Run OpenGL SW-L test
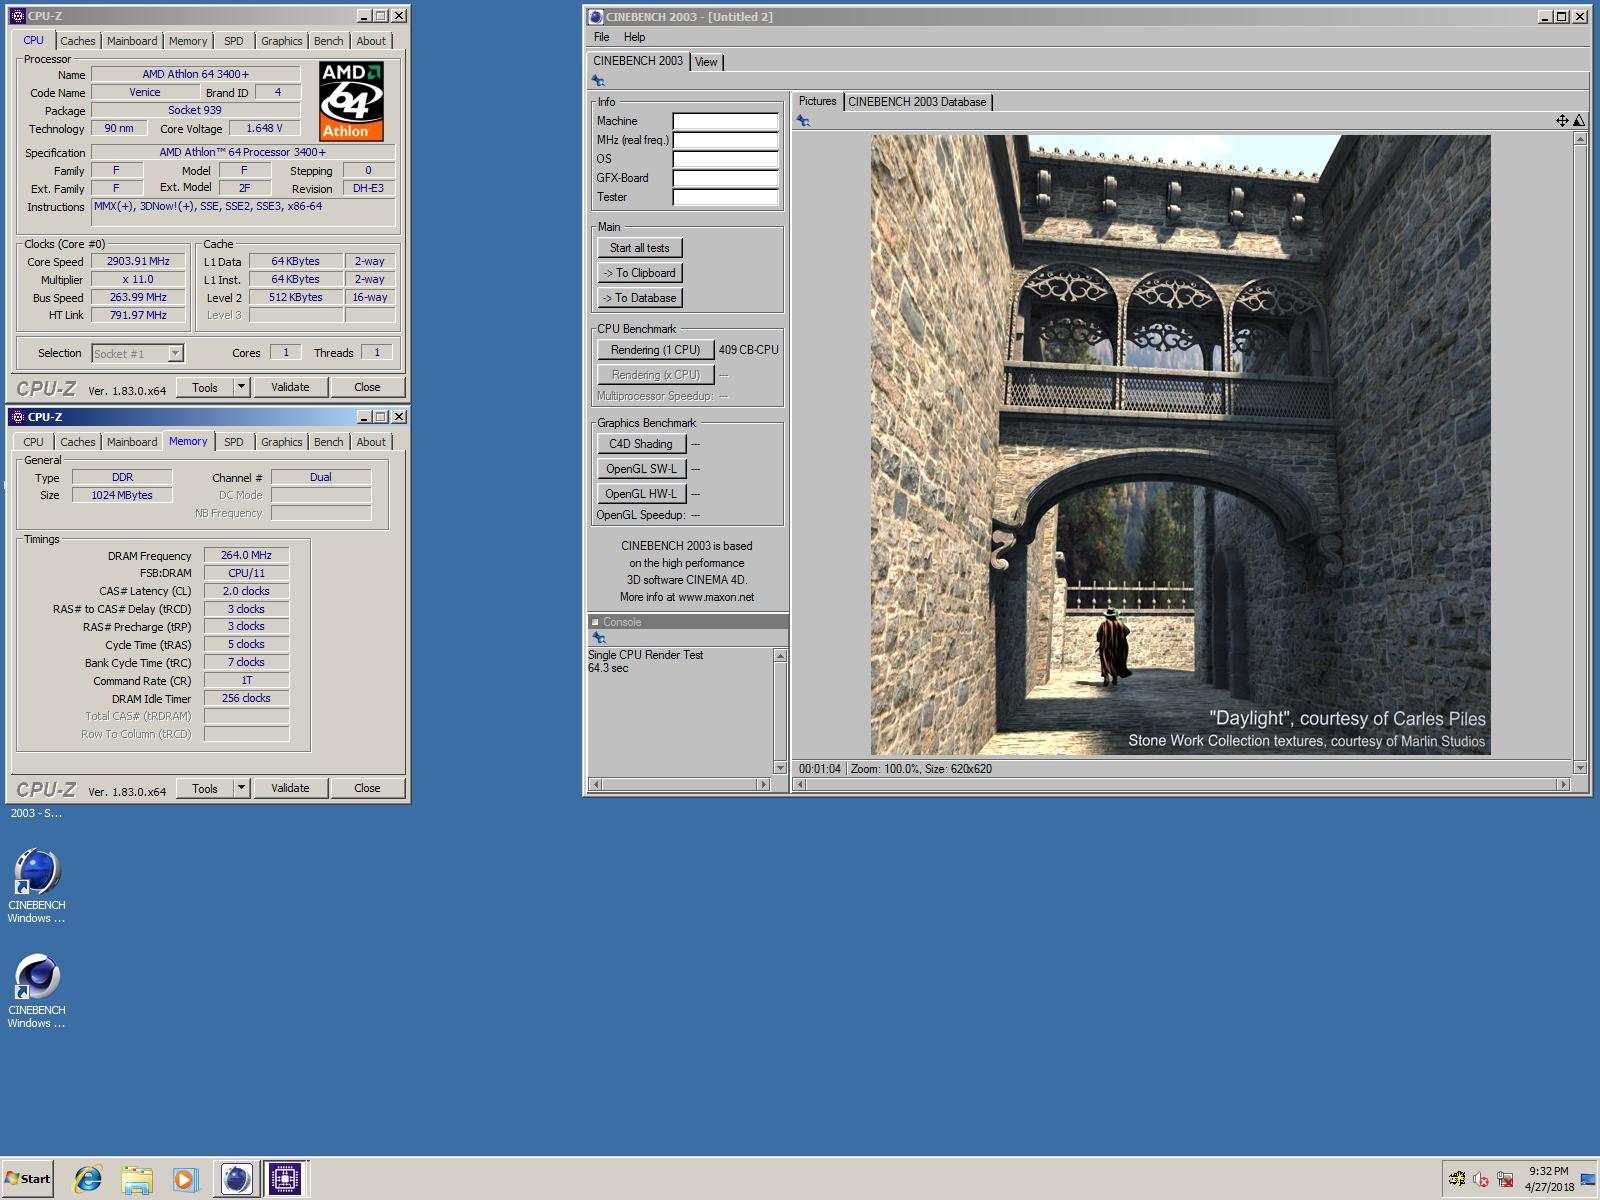Image resolution: width=1600 pixels, height=1200 pixels. click(x=641, y=469)
